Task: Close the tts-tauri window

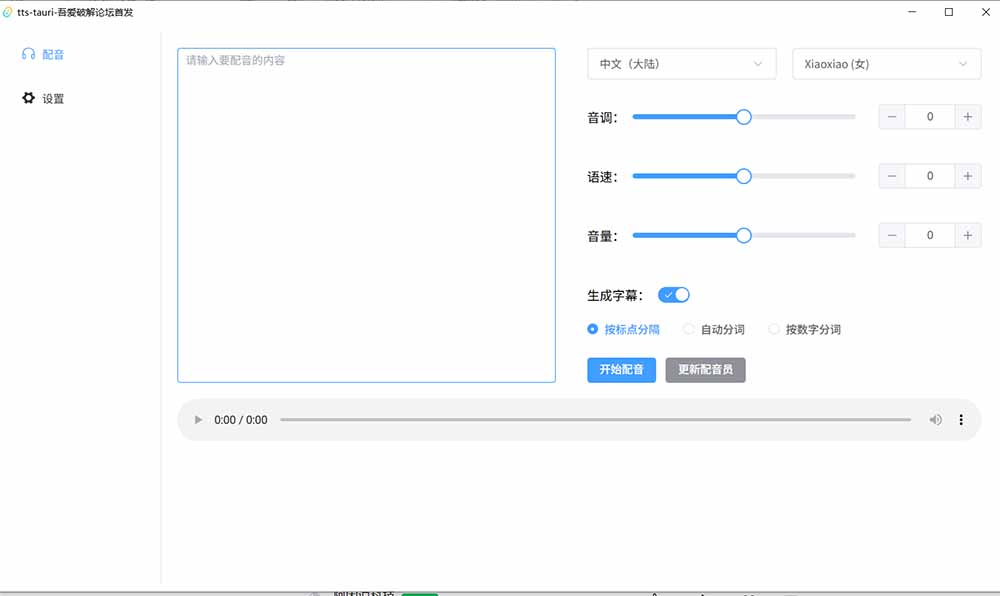Action: (985, 12)
